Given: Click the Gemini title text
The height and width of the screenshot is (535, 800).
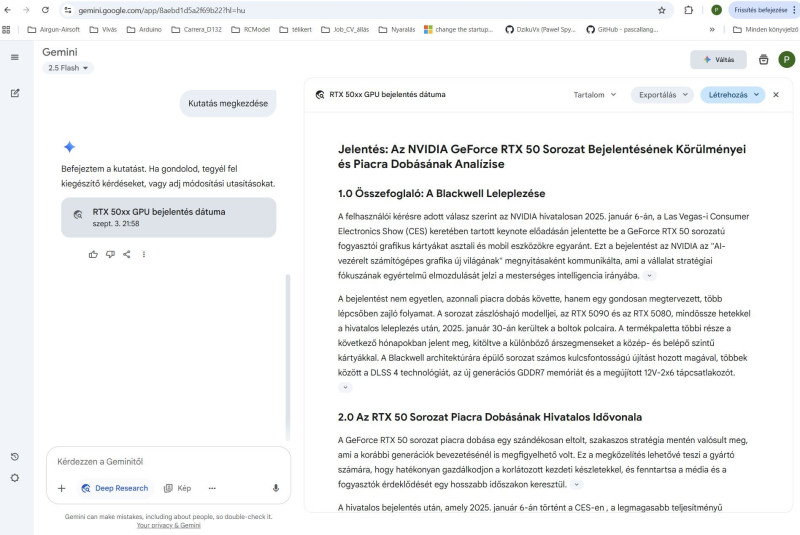Looking at the screenshot, I should [x=60, y=52].
